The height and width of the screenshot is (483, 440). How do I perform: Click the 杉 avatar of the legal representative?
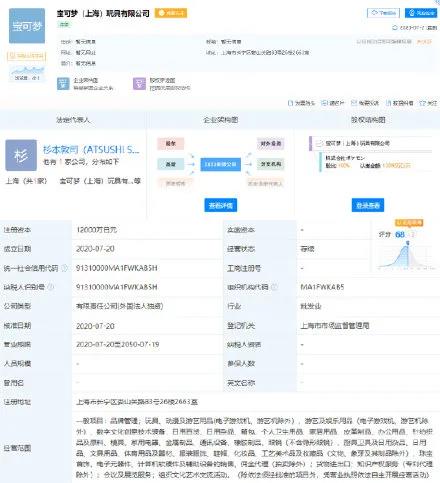[21, 155]
